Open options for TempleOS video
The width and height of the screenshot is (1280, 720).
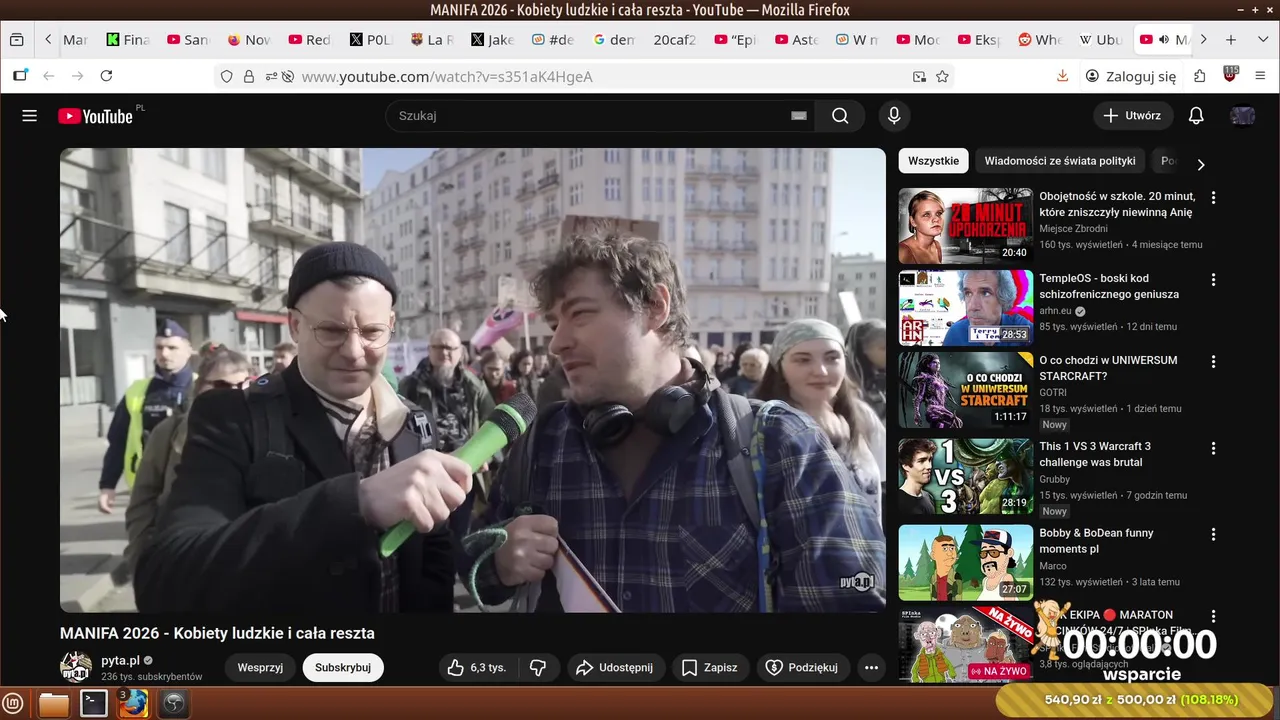[x=1214, y=280]
